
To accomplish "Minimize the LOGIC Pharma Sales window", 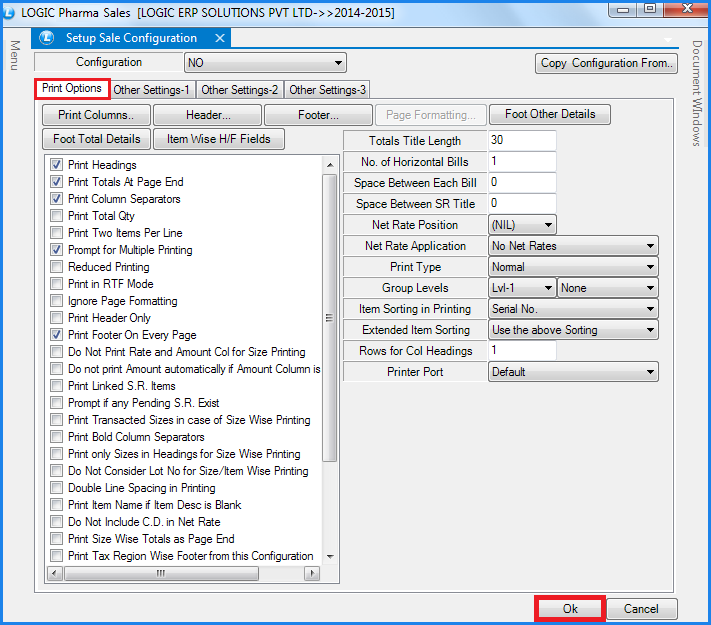I will [x=623, y=10].
